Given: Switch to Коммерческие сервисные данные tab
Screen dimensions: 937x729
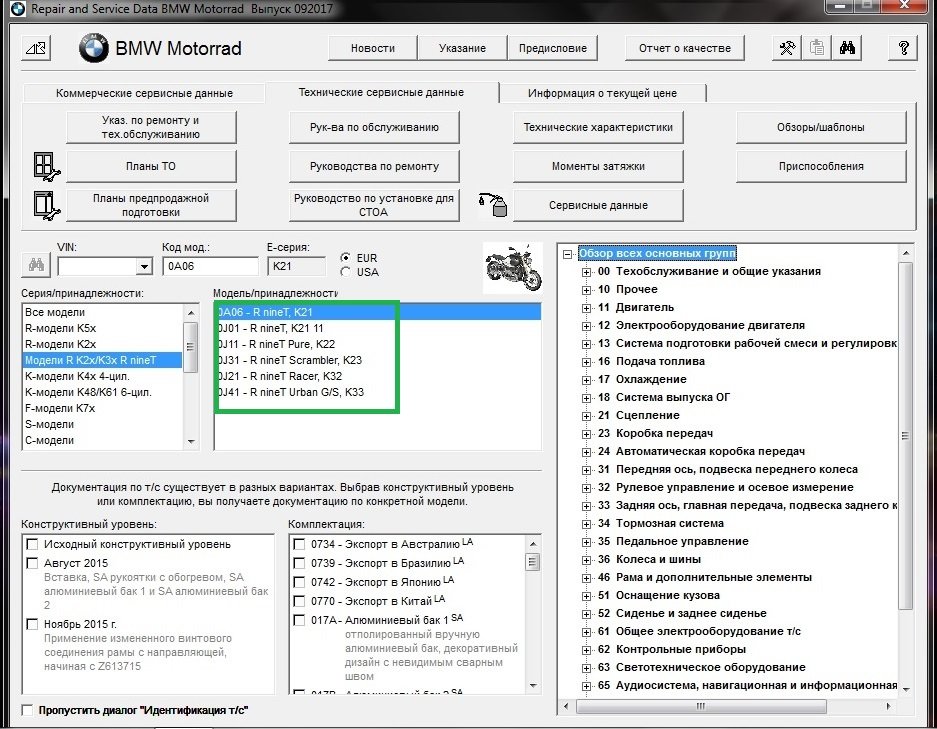Looking at the screenshot, I should (144, 93).
